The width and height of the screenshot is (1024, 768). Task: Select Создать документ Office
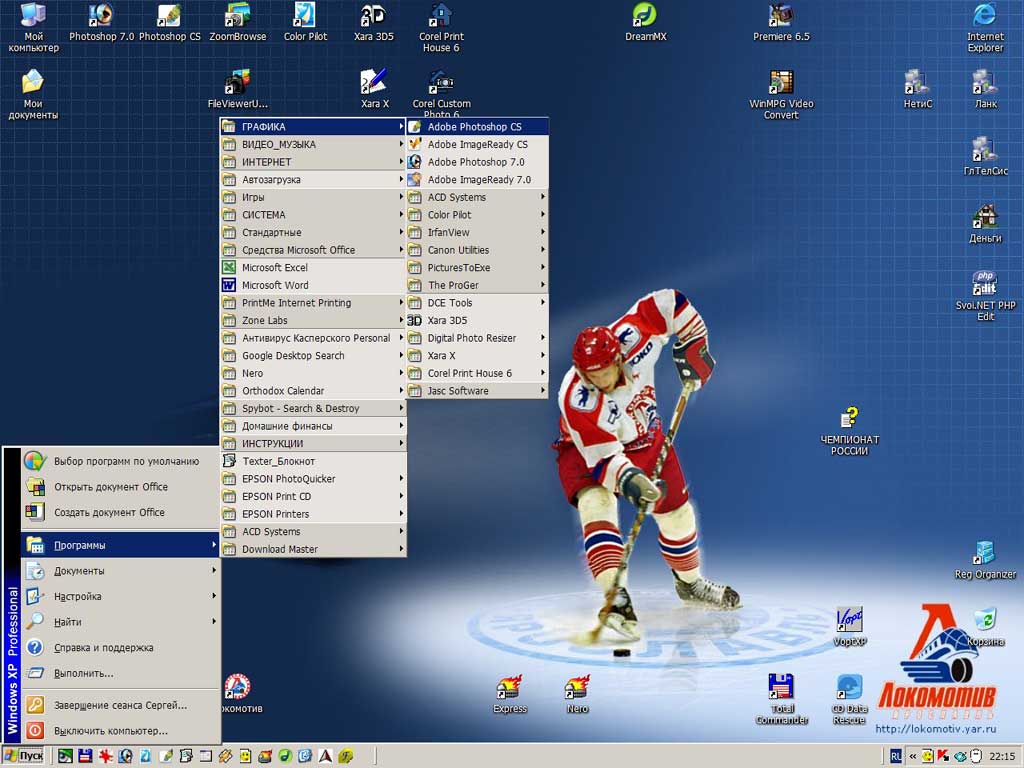point(121,513)
